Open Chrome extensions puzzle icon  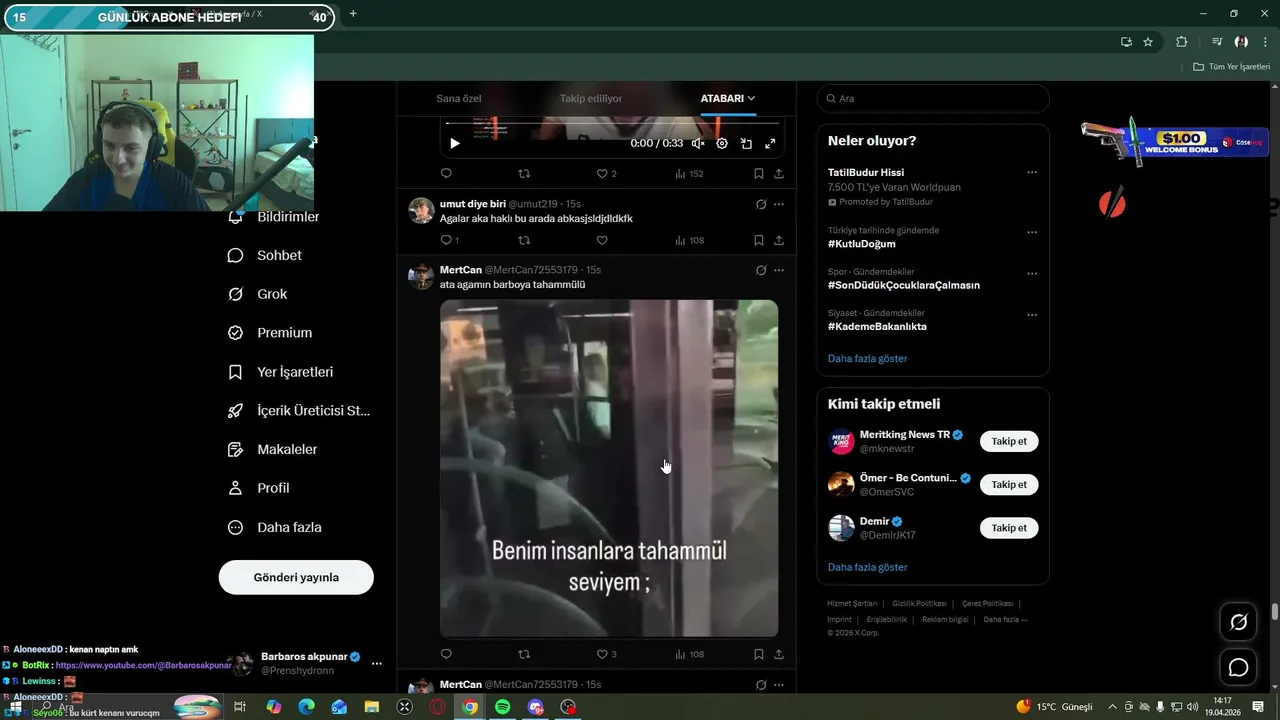pos(1181,42)
